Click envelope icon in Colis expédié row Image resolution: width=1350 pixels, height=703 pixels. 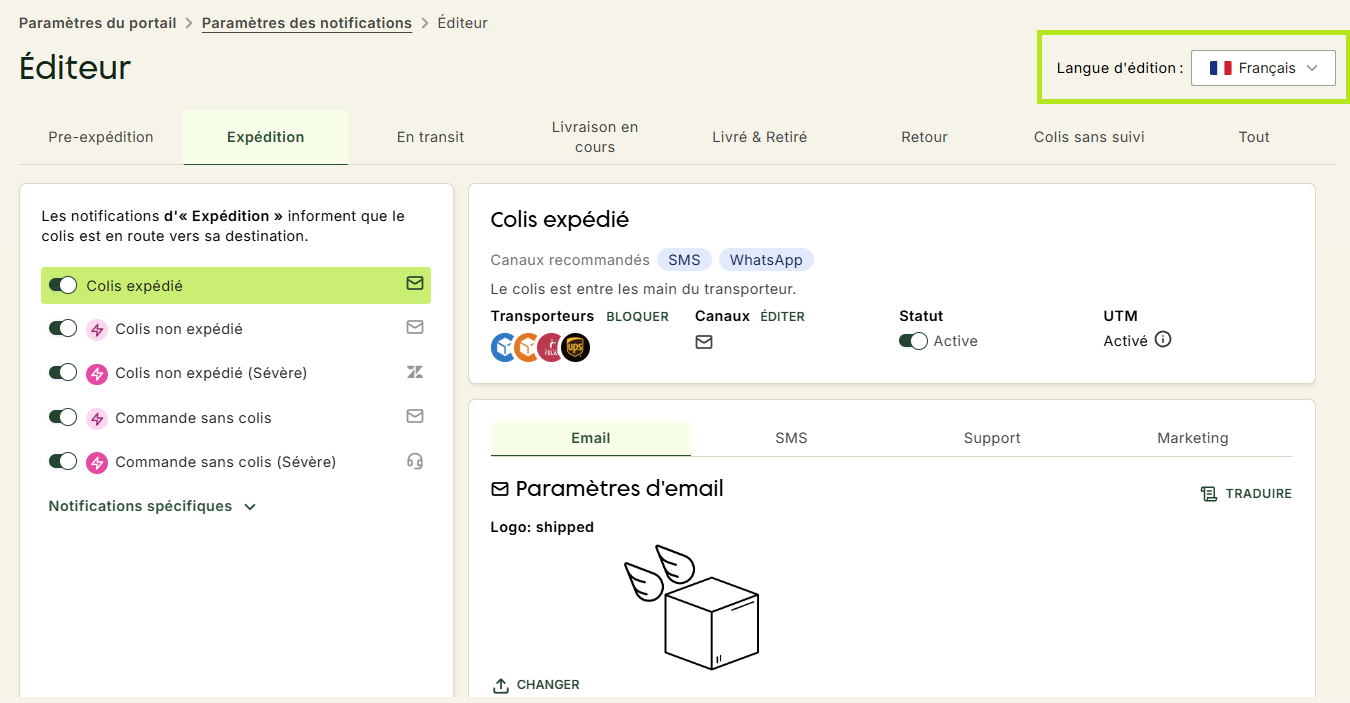[x=415, y=284]
